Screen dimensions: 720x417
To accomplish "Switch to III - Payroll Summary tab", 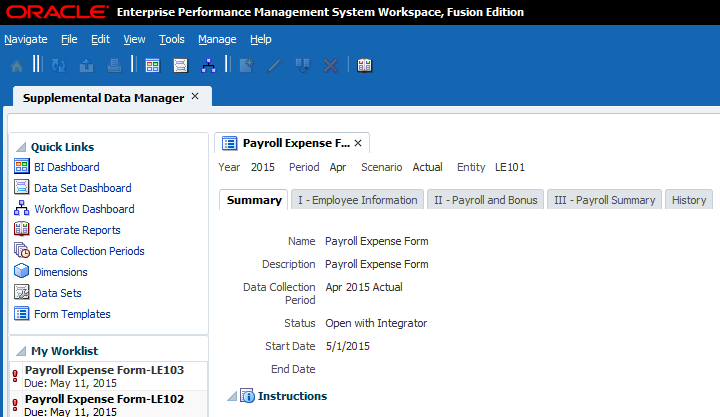I will pos(605,200).
